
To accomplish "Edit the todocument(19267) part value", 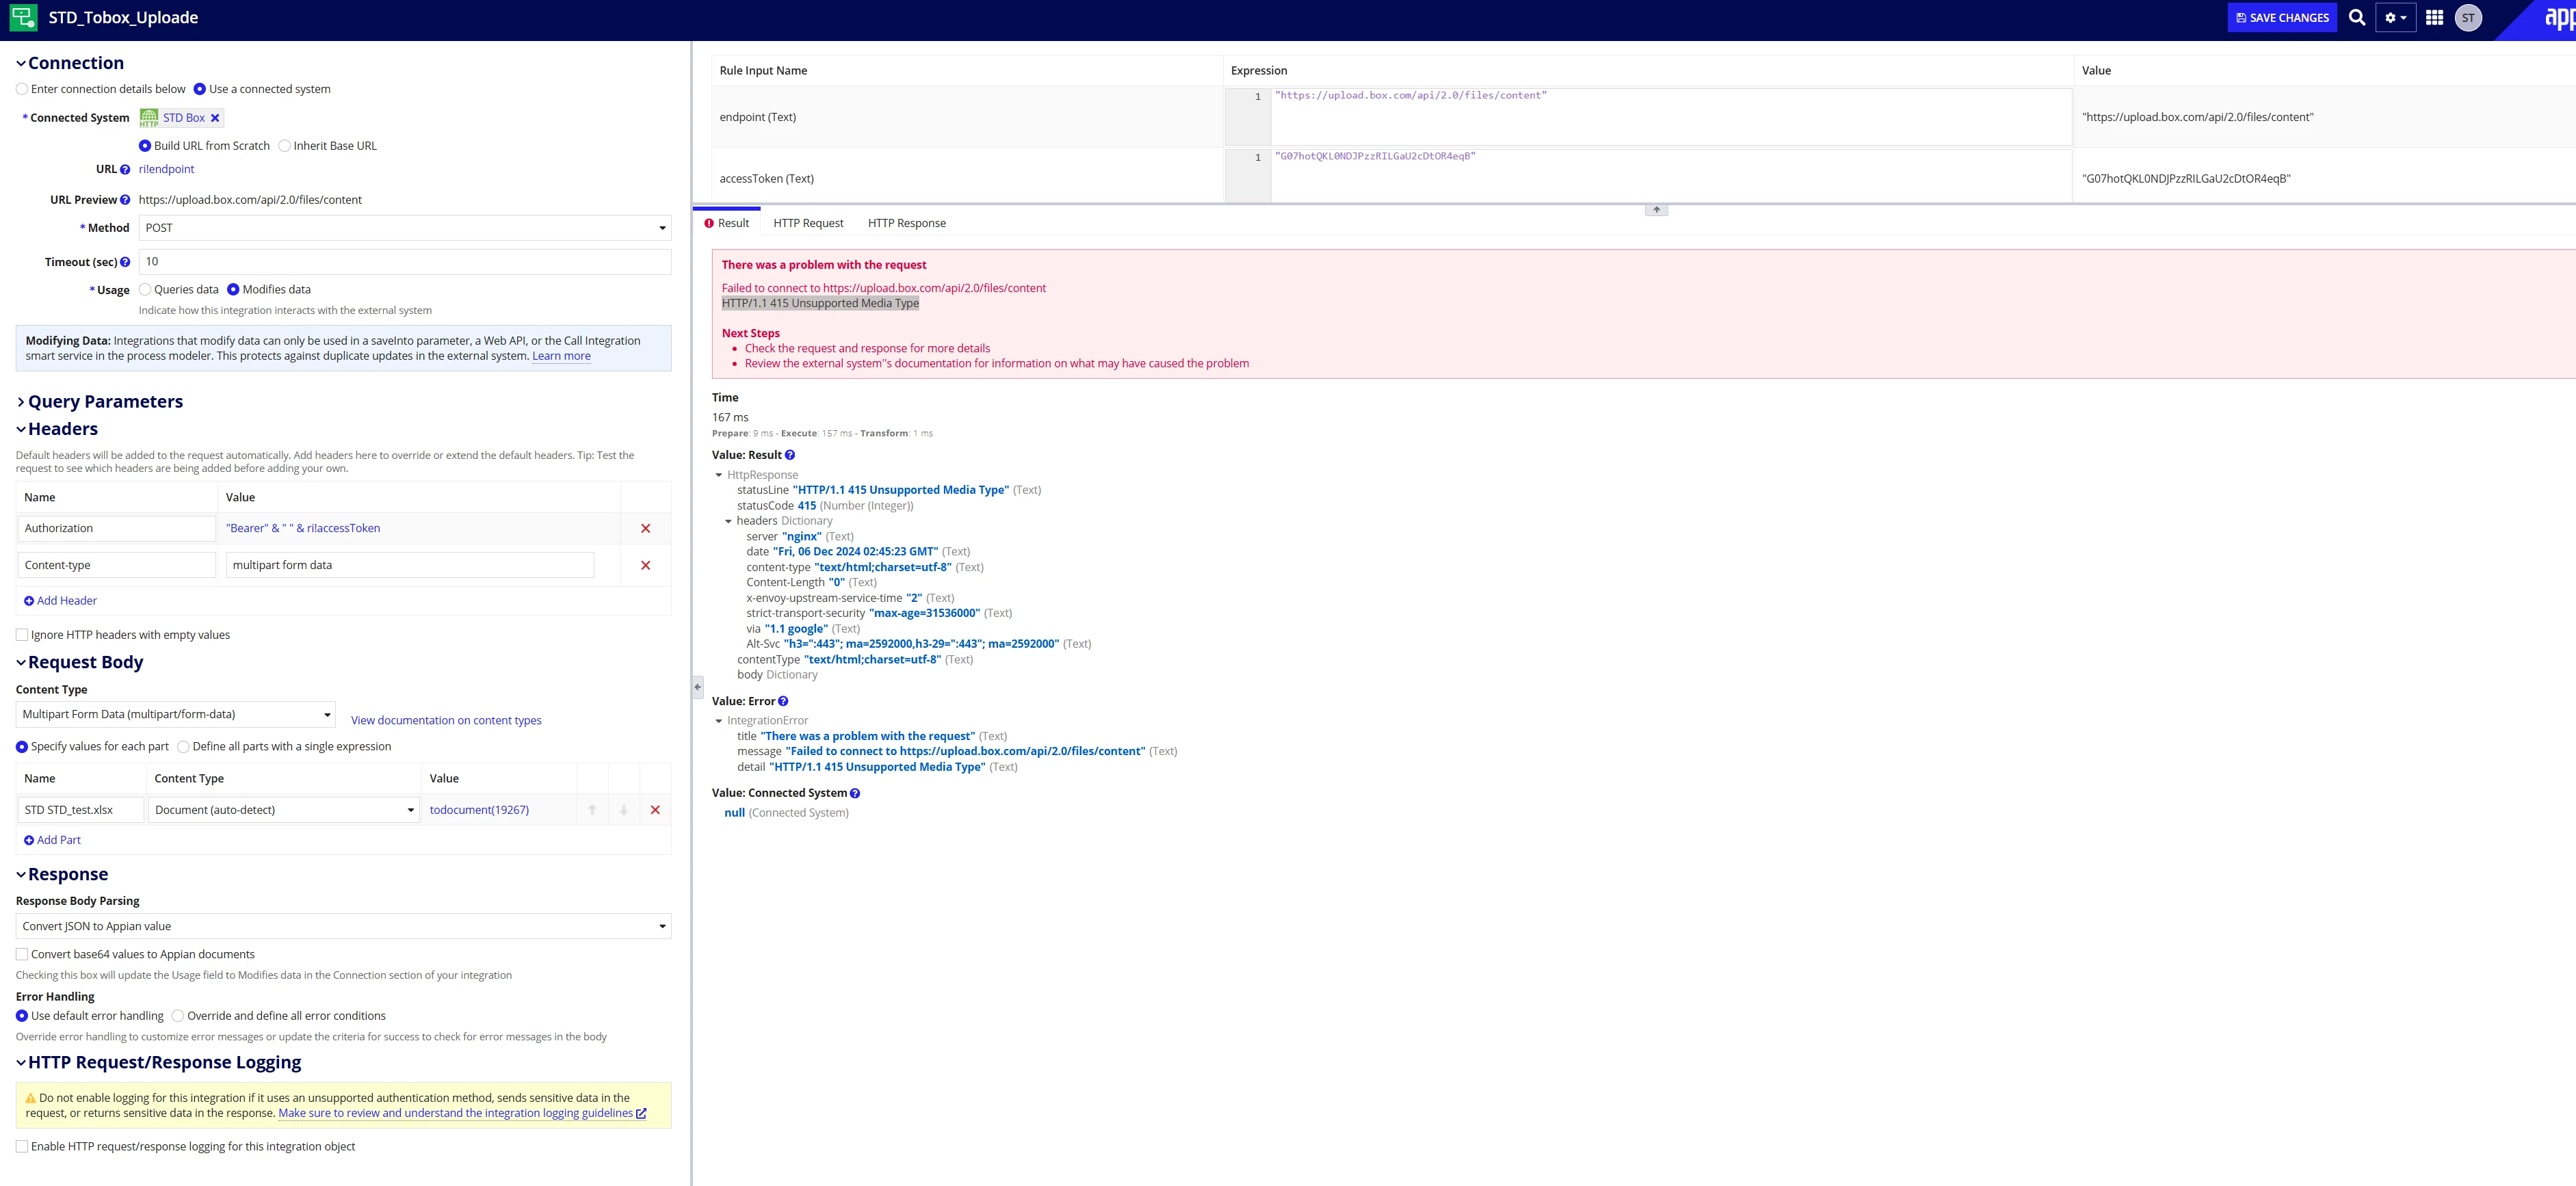I will (479, 810).
